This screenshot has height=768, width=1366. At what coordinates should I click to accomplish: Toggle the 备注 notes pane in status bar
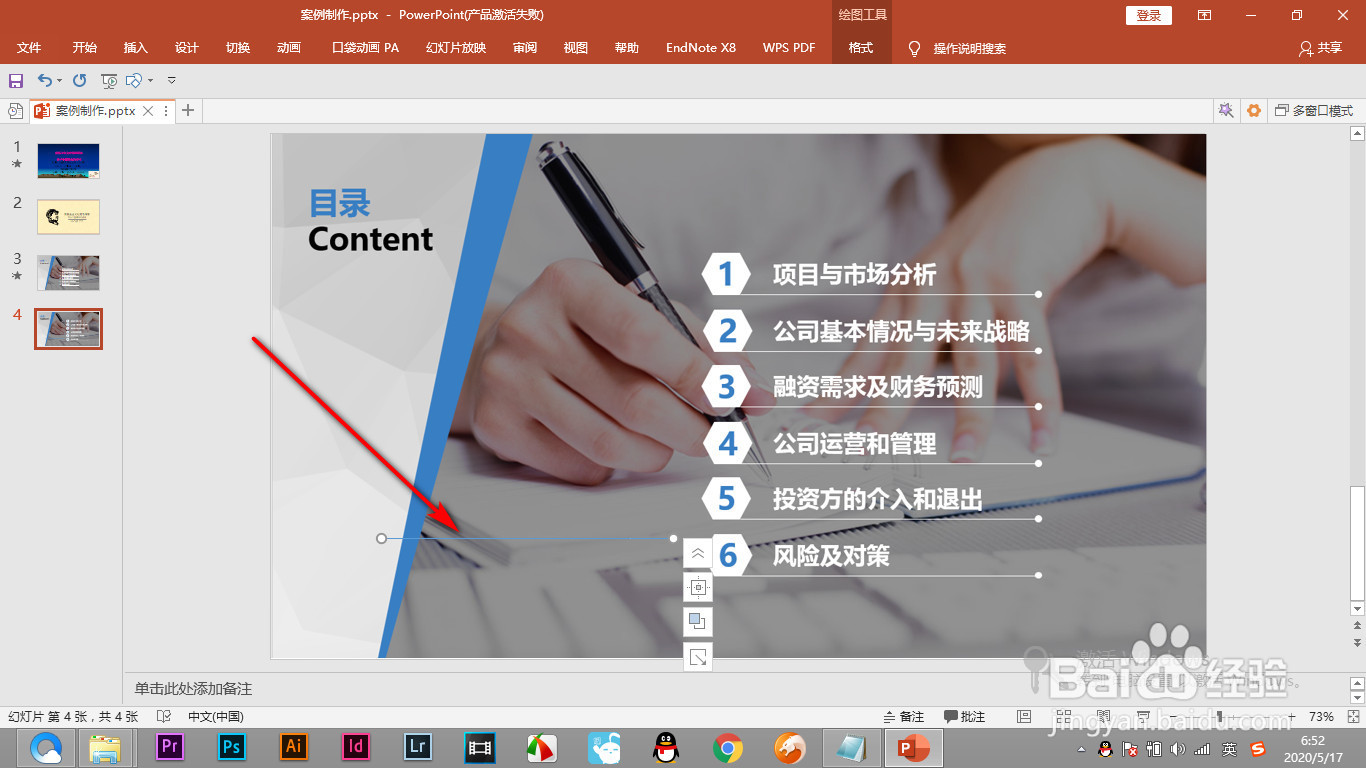tap(904, 717)
